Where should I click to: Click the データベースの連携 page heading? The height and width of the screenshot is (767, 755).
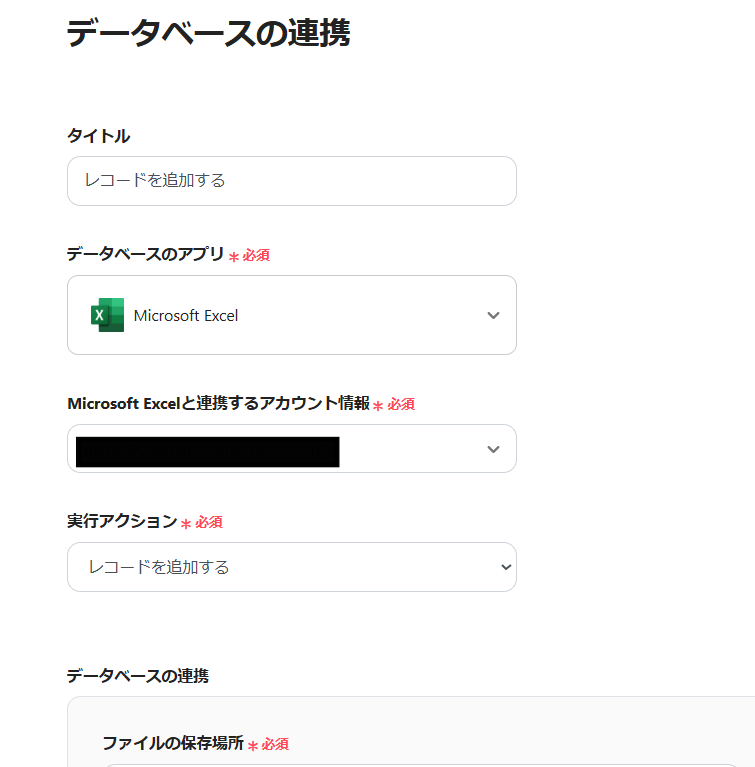(208, 33)
